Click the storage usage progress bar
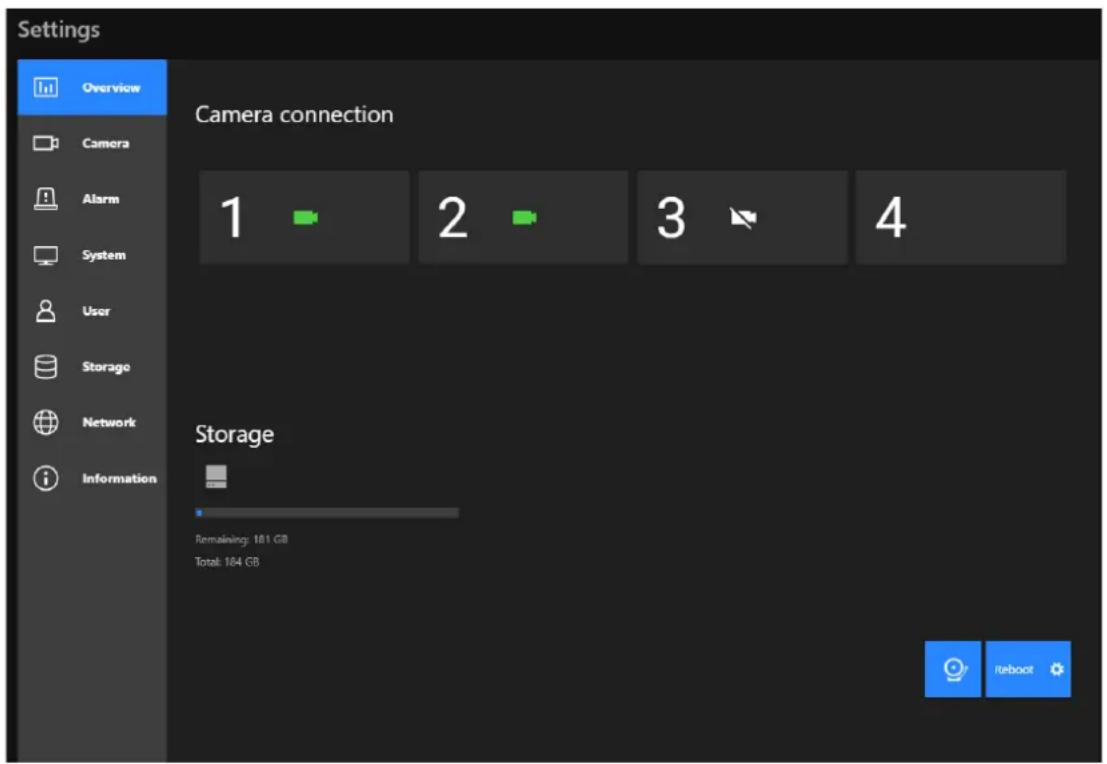Viewport: 1107px width, 764px height. coord(327,513)
